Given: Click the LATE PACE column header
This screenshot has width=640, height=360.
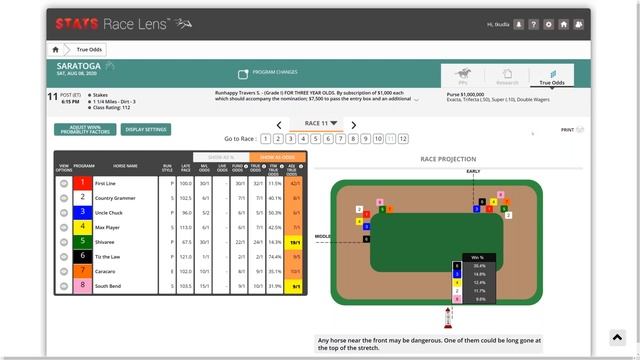Looking at the screenshot, I should pos(186,168).
